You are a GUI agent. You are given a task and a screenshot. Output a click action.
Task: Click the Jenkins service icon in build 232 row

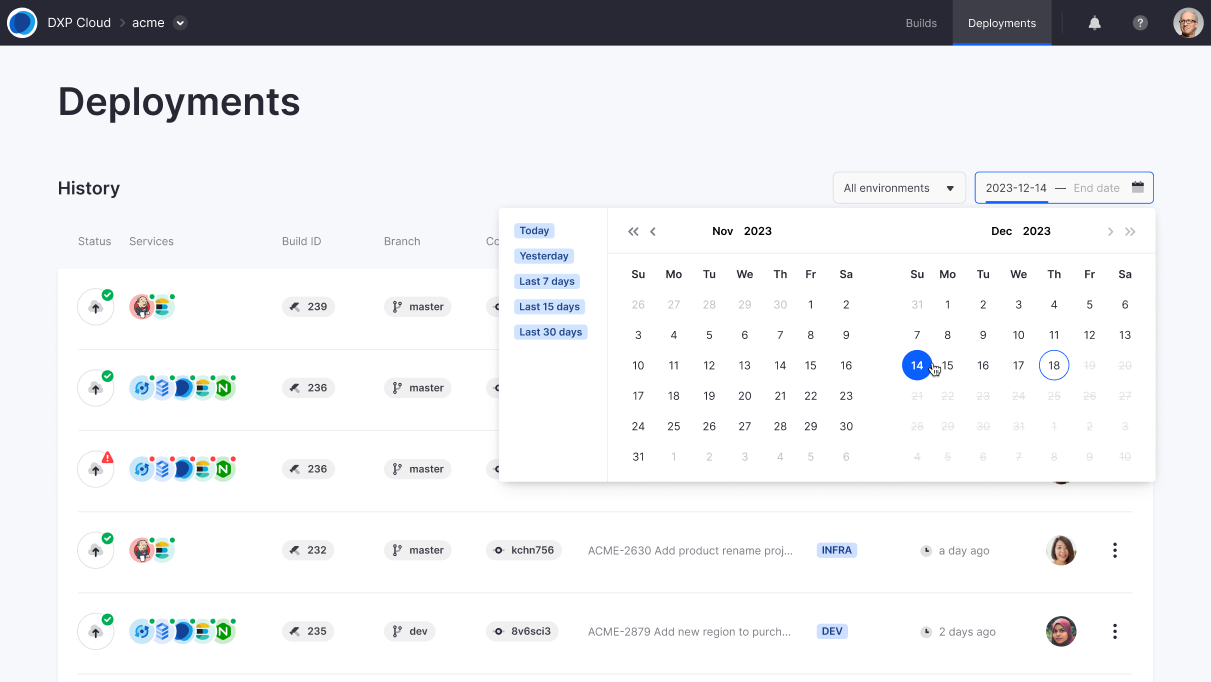coord(141,550)
